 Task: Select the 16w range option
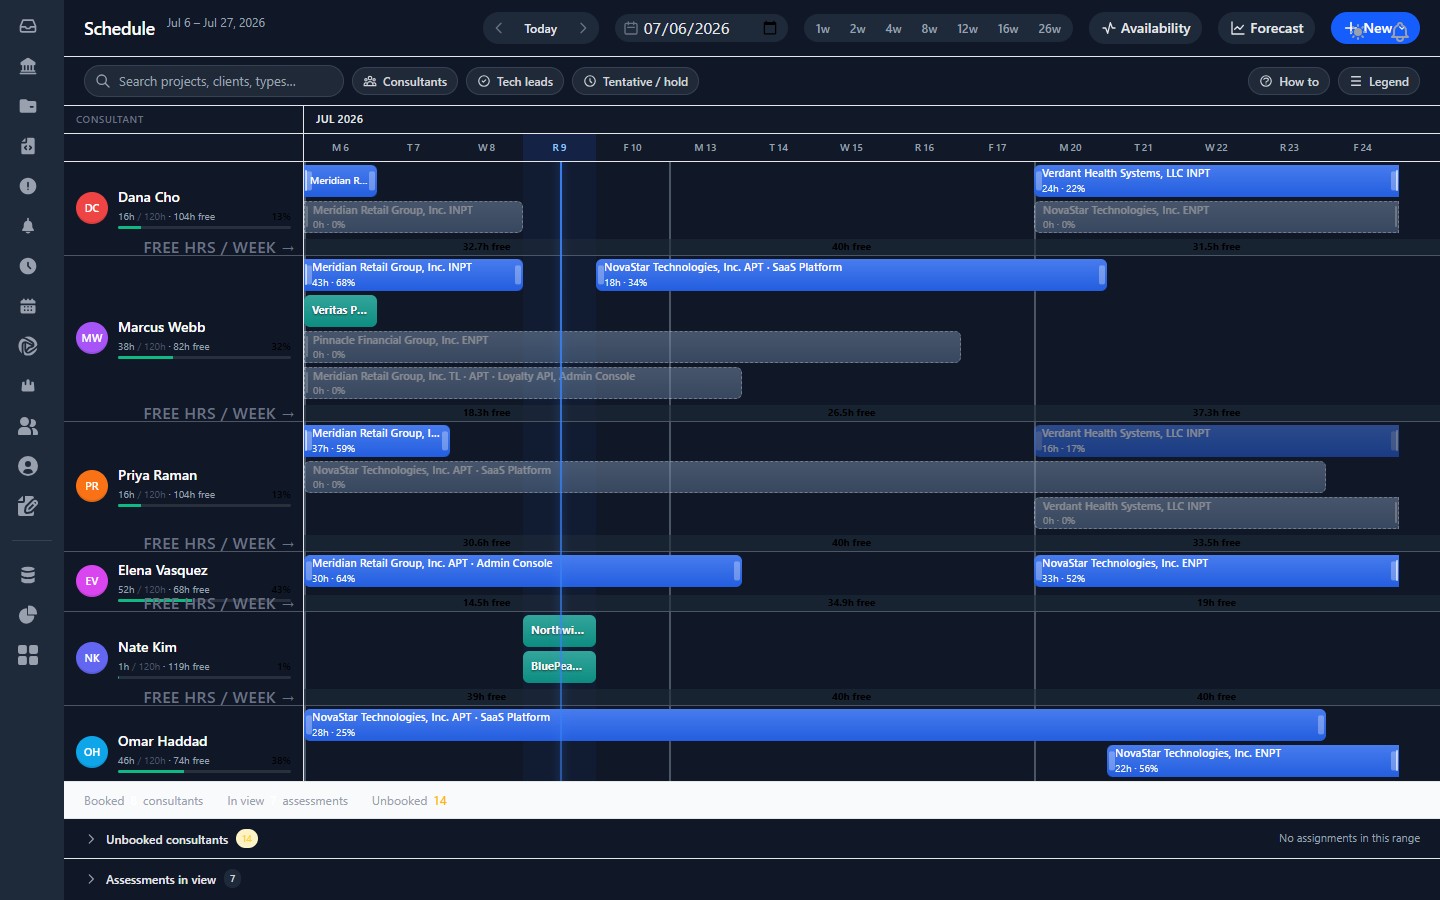(x=1008, y=28)
